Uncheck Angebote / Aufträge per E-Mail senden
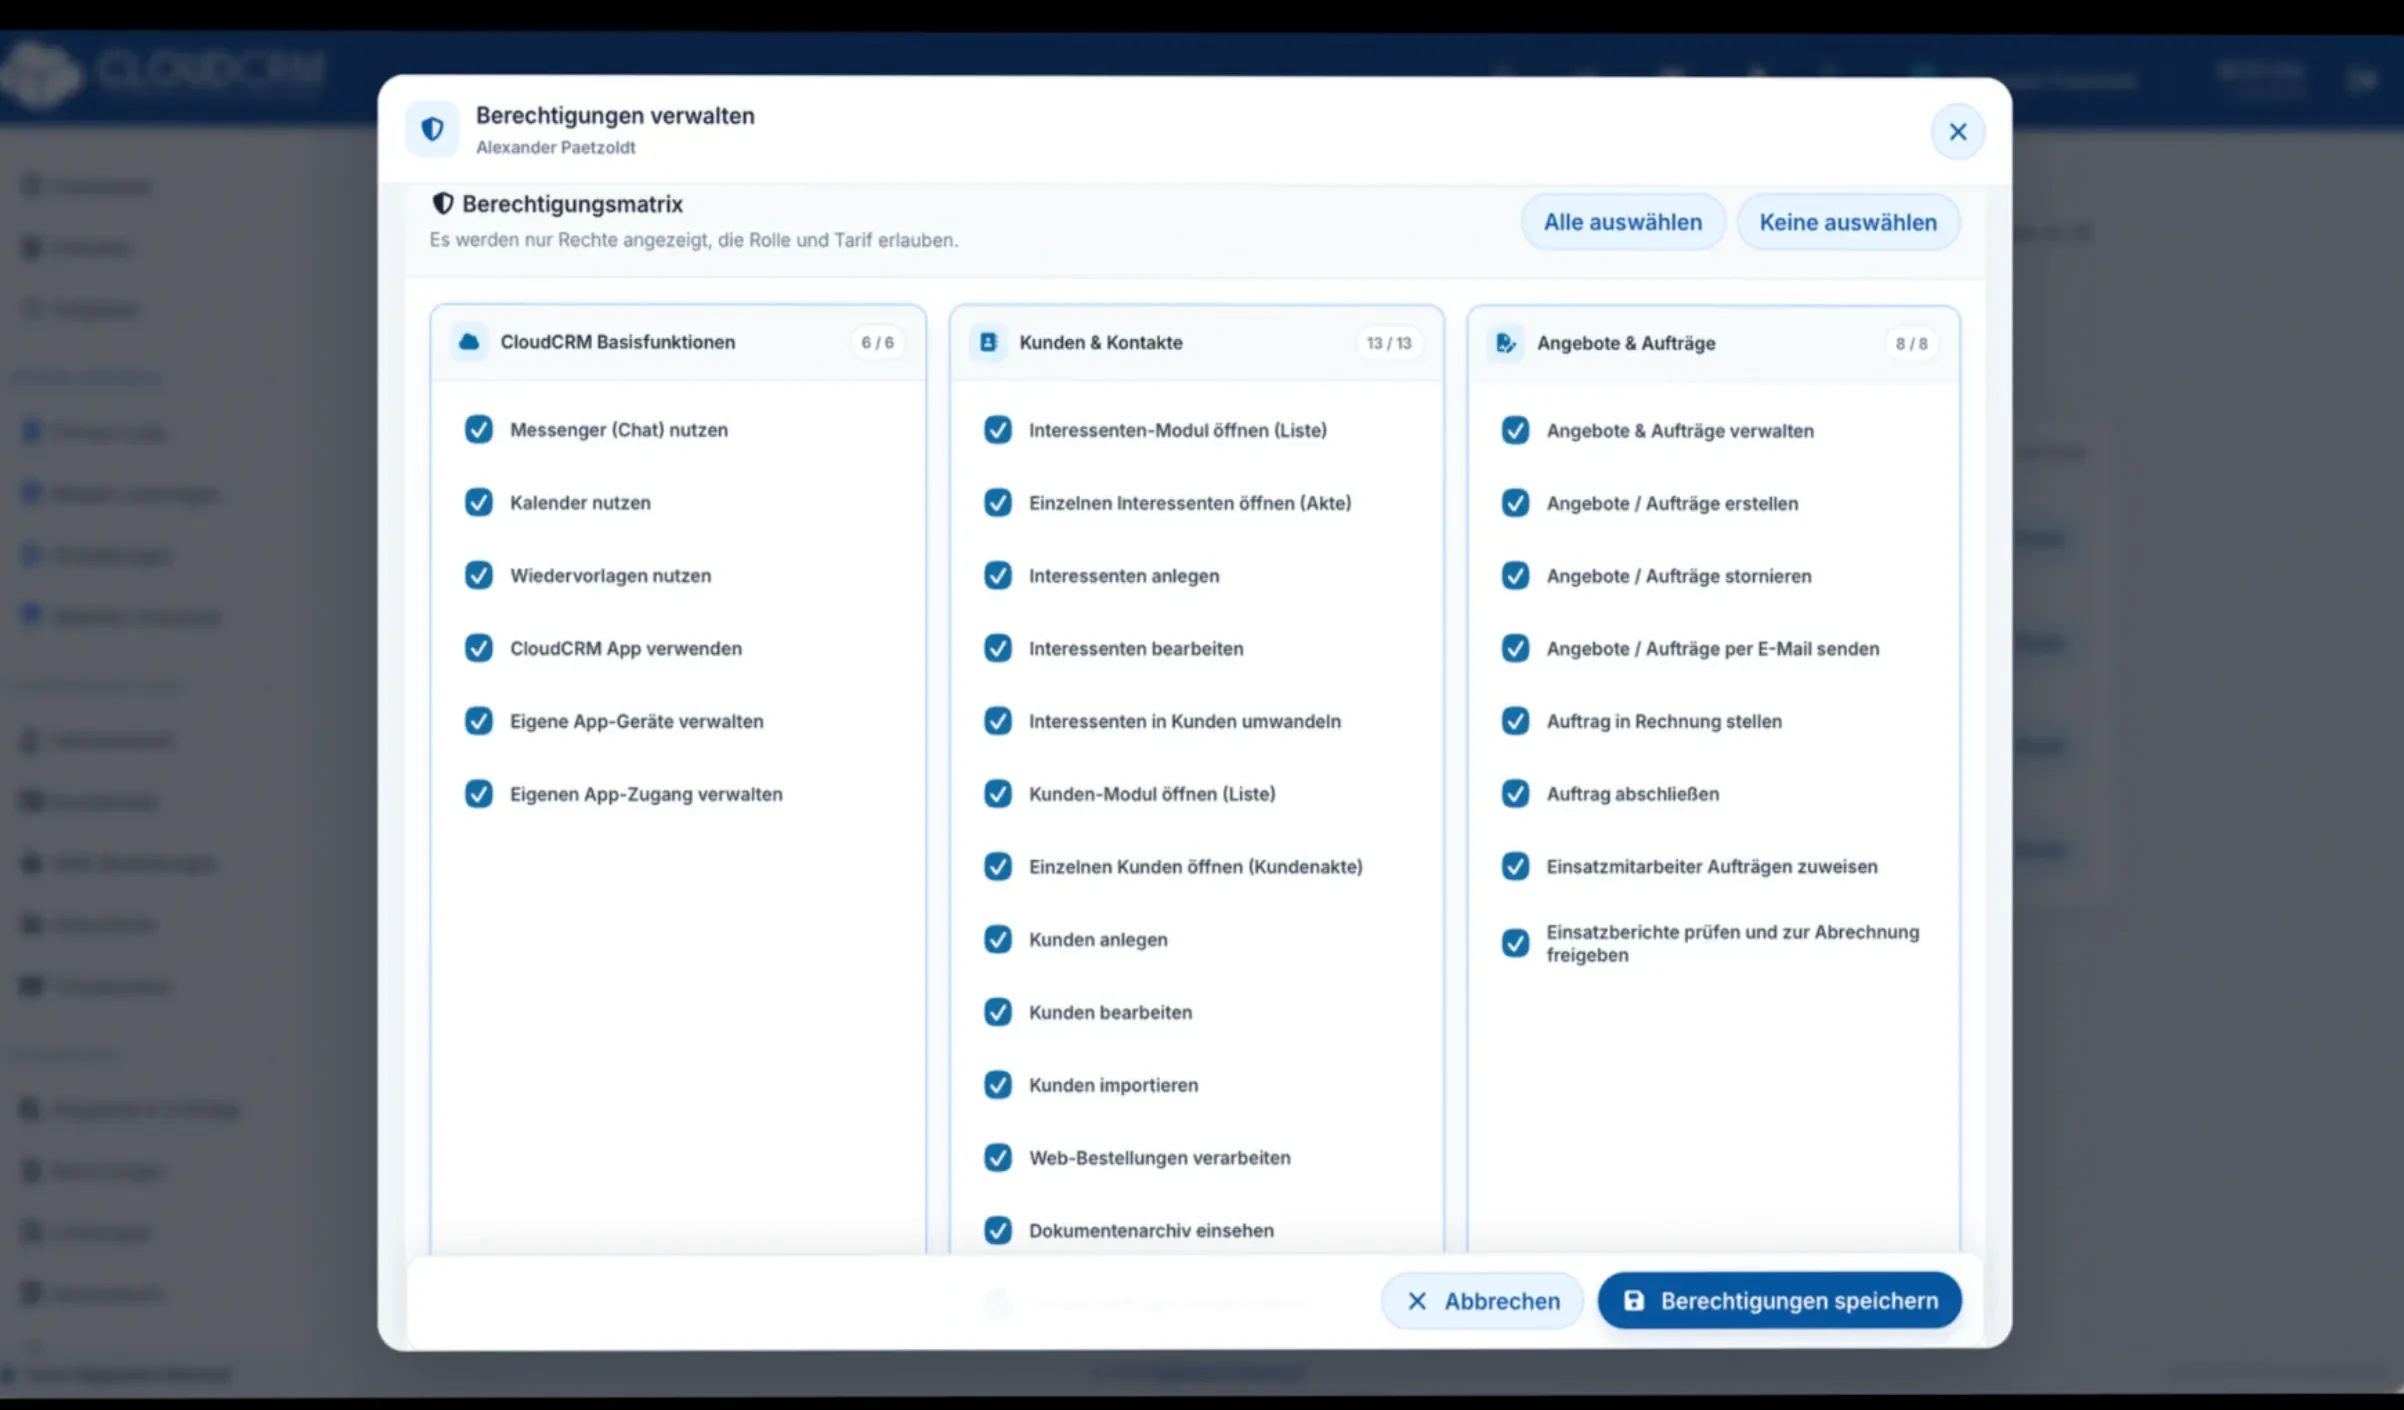The width and height of the screenshot is (2404, 1410). pos(1516,648)
